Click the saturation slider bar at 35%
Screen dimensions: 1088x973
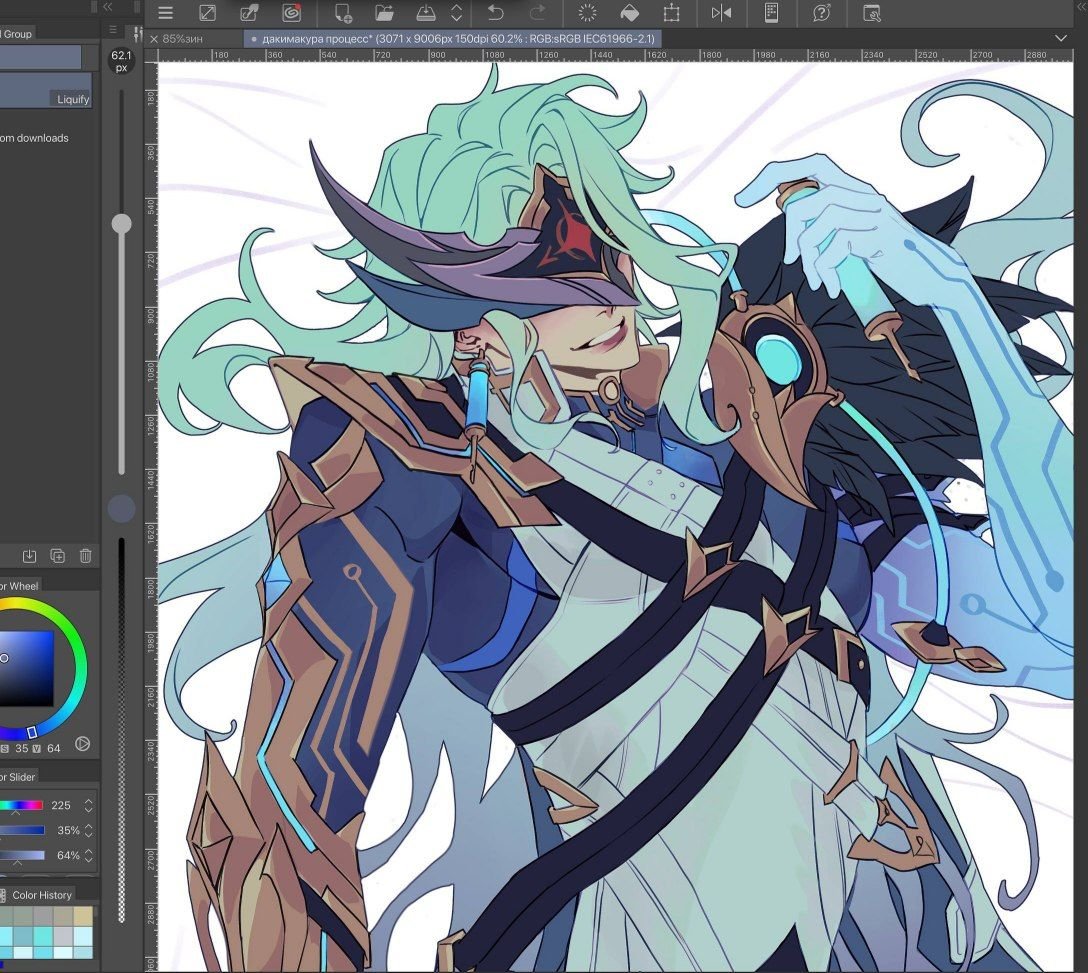point(22,830)
